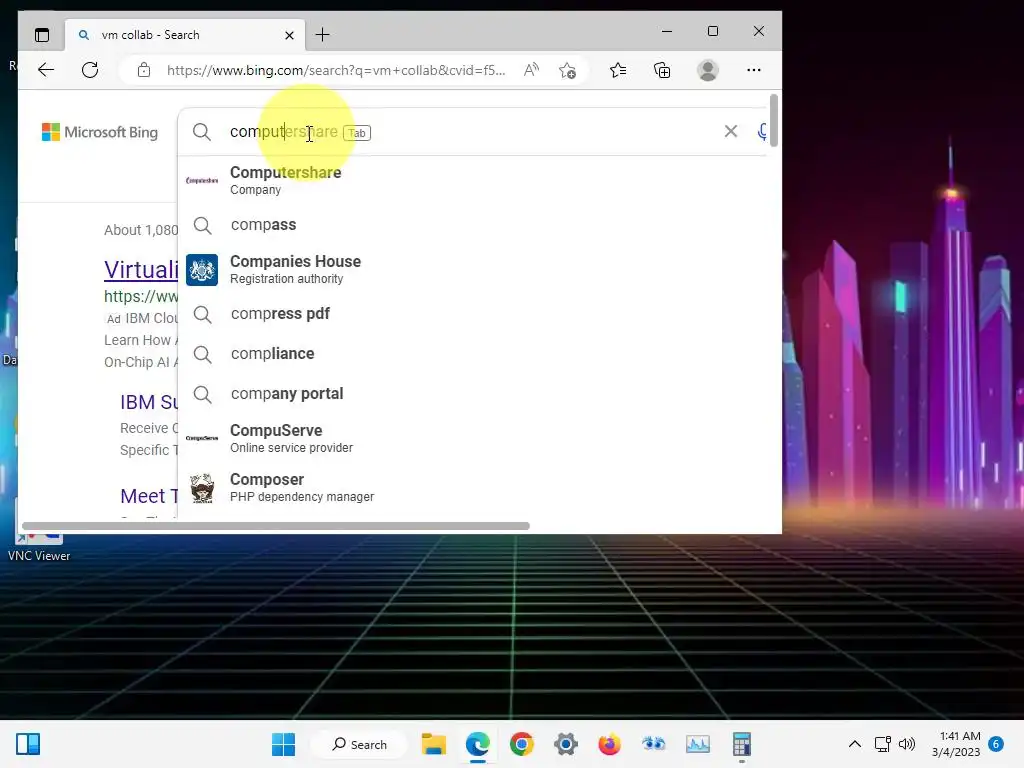
Task: Click the search magnifier in Bing box
Action: pos(202,132)
